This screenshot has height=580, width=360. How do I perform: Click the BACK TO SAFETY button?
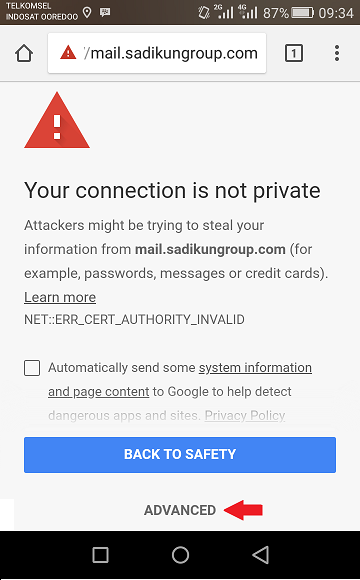pyautogui.click(x=180, y=455)
